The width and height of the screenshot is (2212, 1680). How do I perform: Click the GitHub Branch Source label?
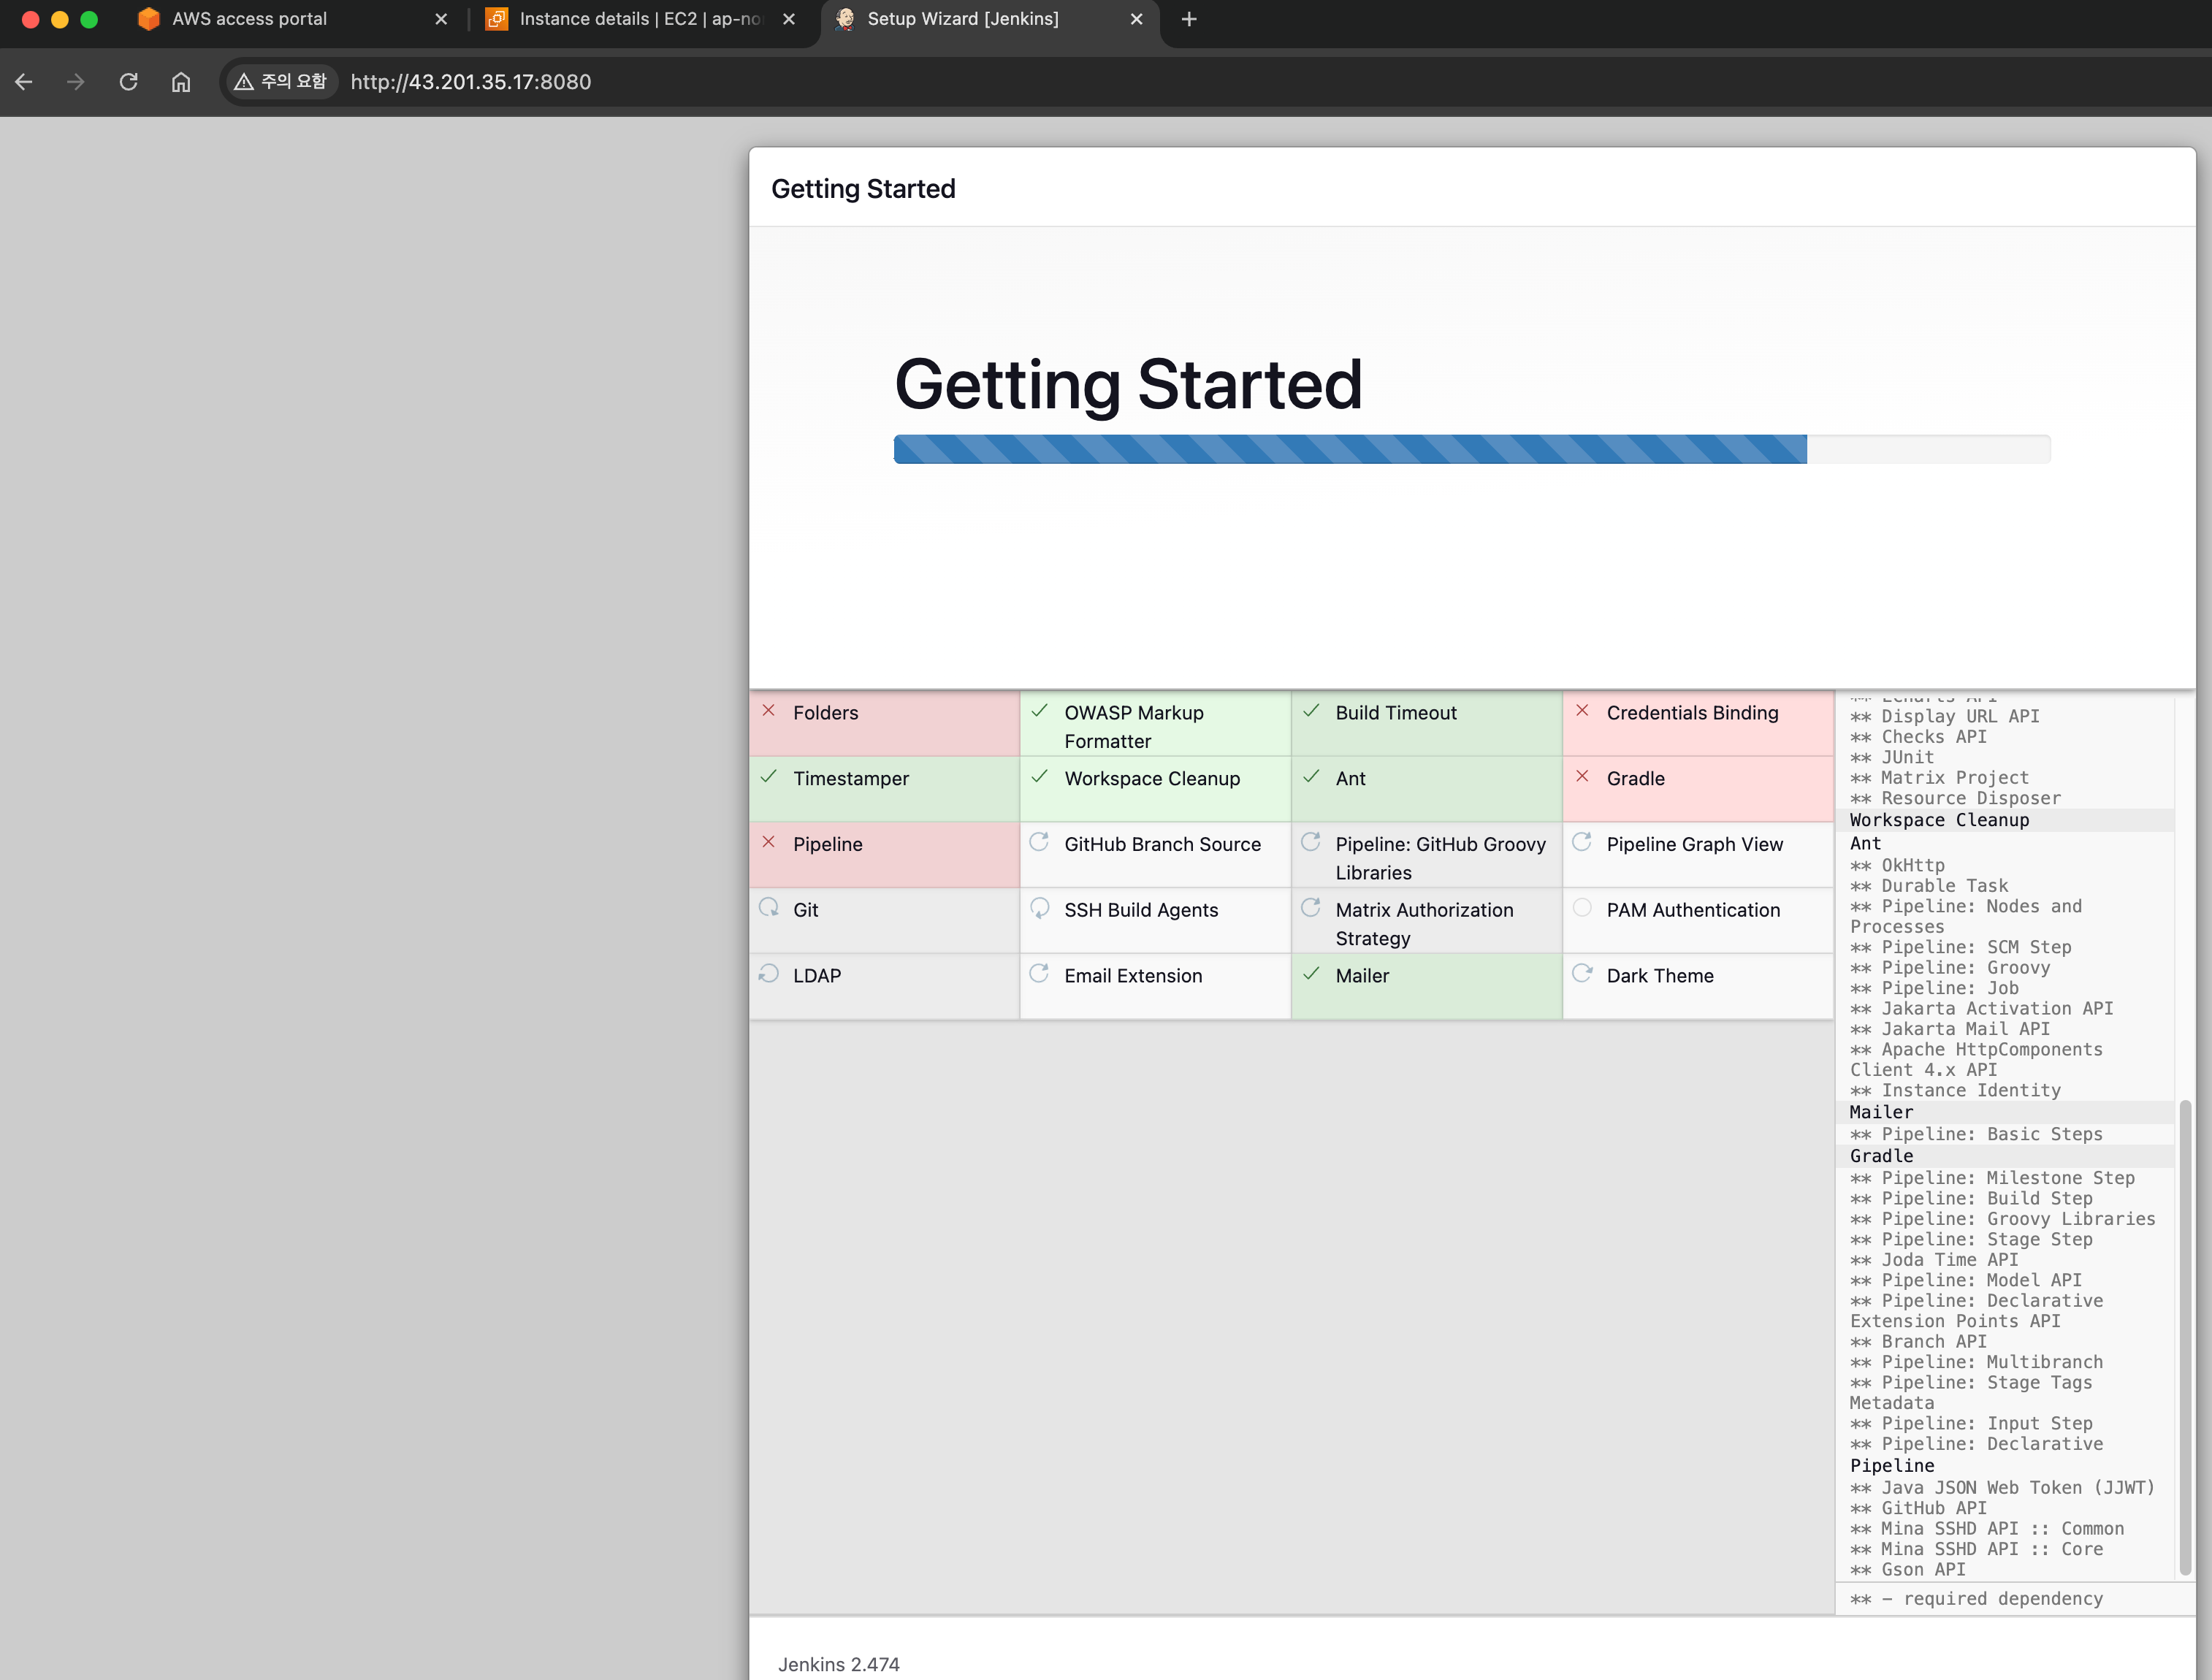coord(1163,845)
